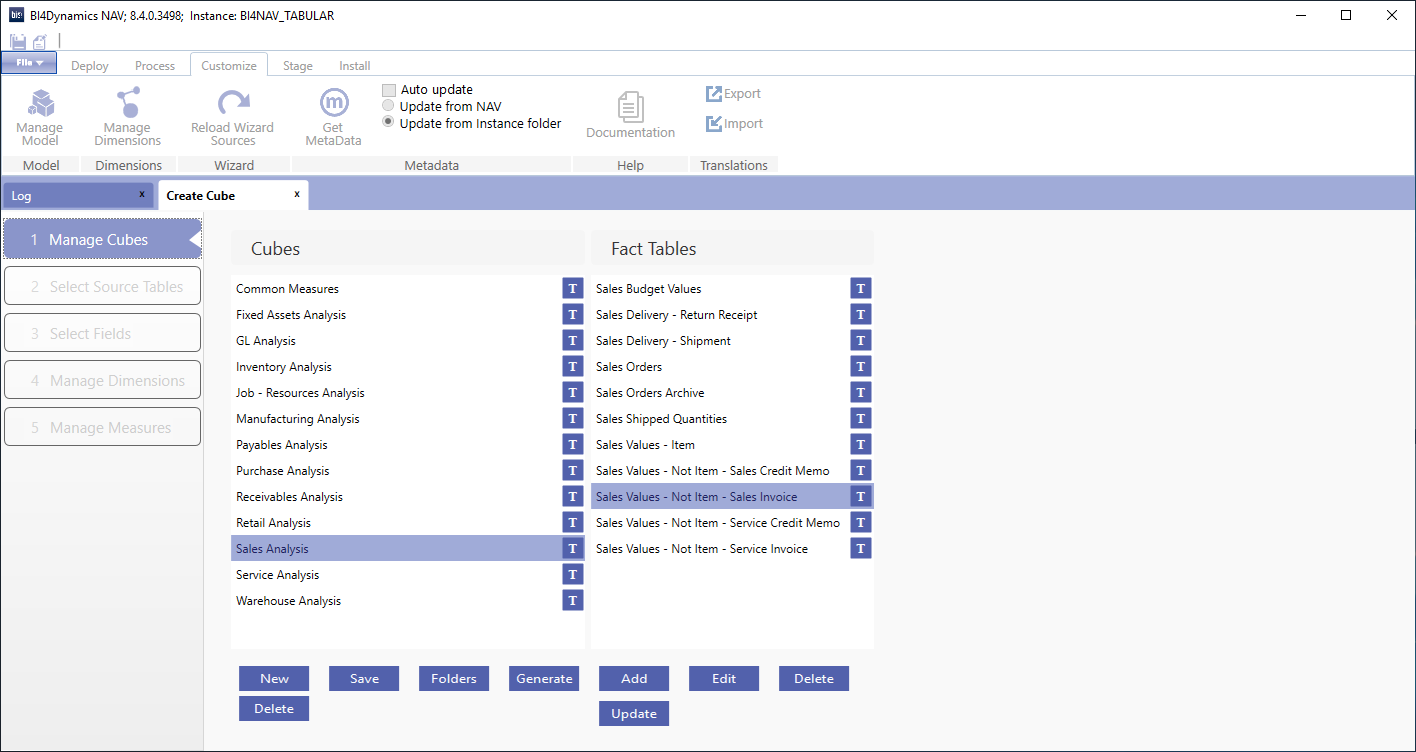Click the T icon beside Sales Shipped Quantities
The height and width of the screenshot is (752, 1416).
click(860, 419)
